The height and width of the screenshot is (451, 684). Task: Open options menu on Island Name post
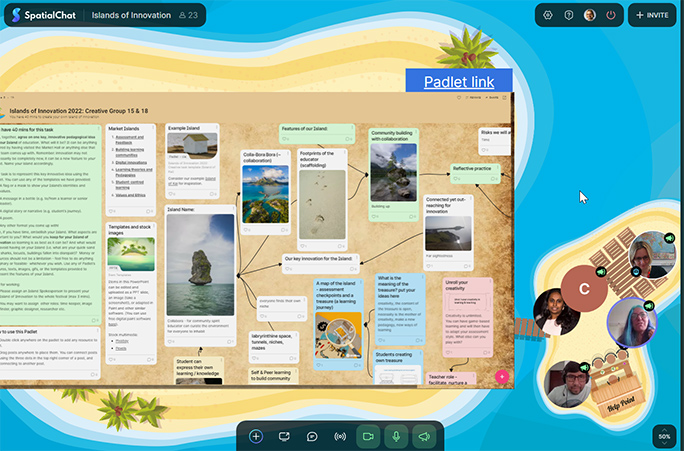pyautogui.click(x=233, y=209)
